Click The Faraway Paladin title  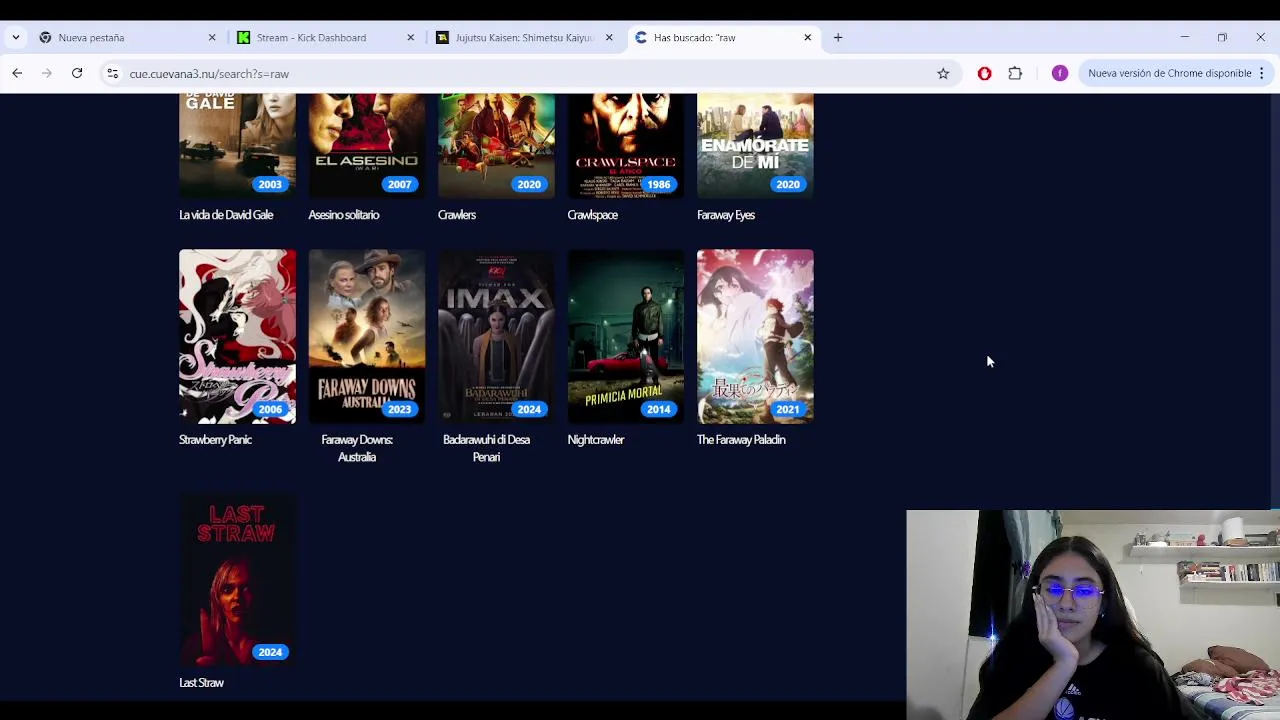click(x=741, y=440)
